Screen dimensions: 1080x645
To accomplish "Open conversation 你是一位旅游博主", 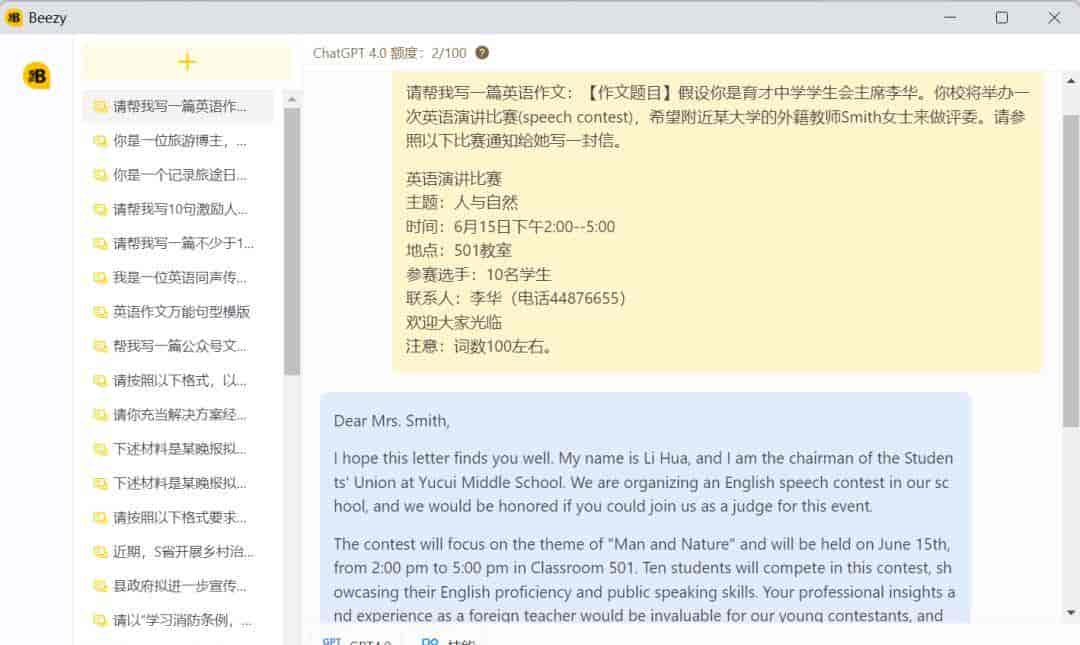I will pyautogui.click(x=180, y=140).
